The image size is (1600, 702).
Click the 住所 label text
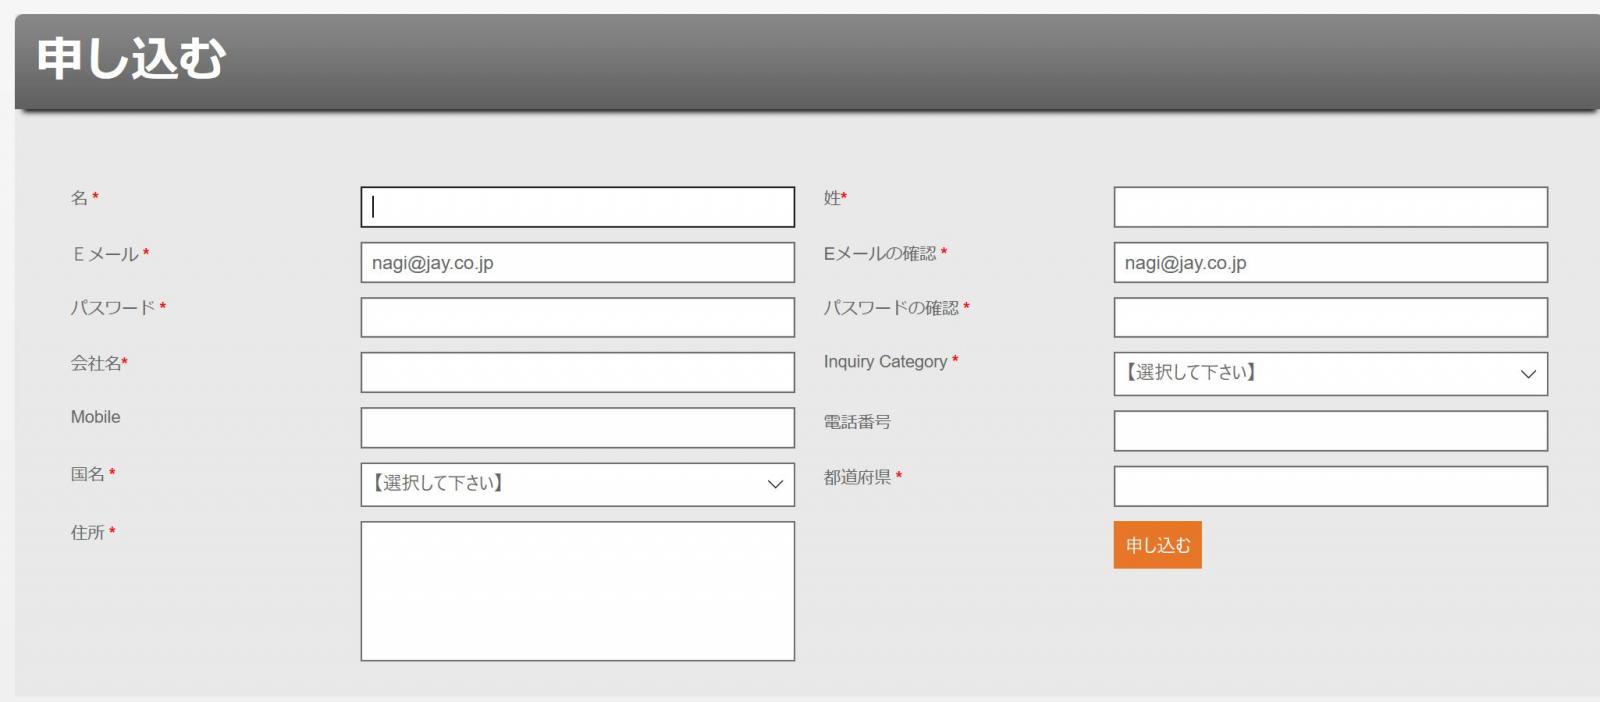point(88,533)
